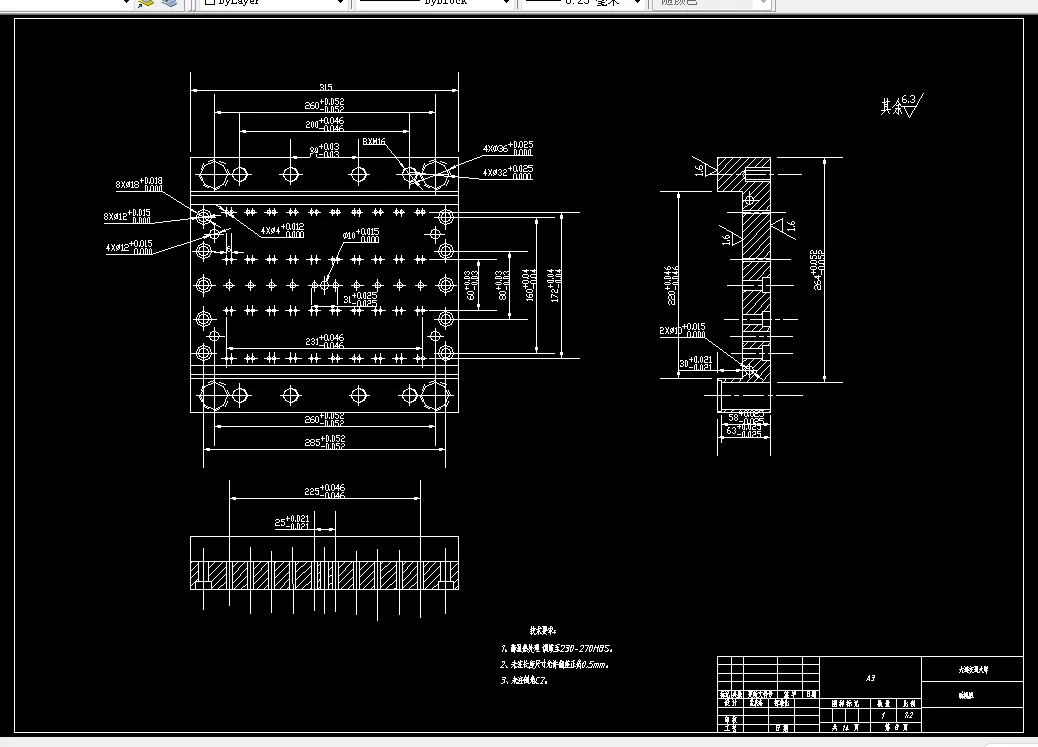
Task: Click the Ø10+0.015 center hole callout
Action: [x=361, y=235]
